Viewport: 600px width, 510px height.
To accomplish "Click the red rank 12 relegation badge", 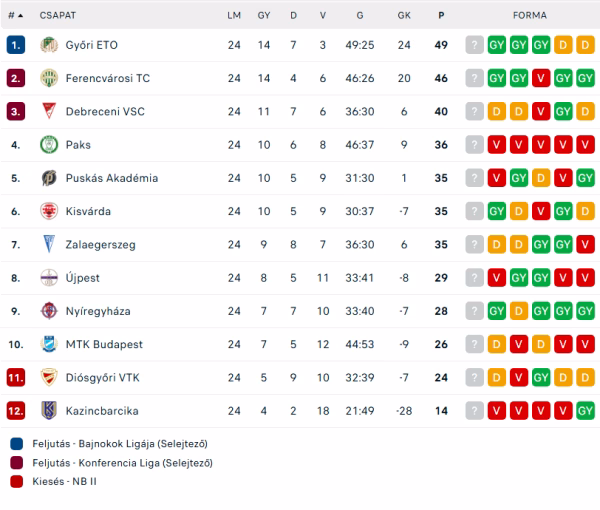I will coord(15,410).
